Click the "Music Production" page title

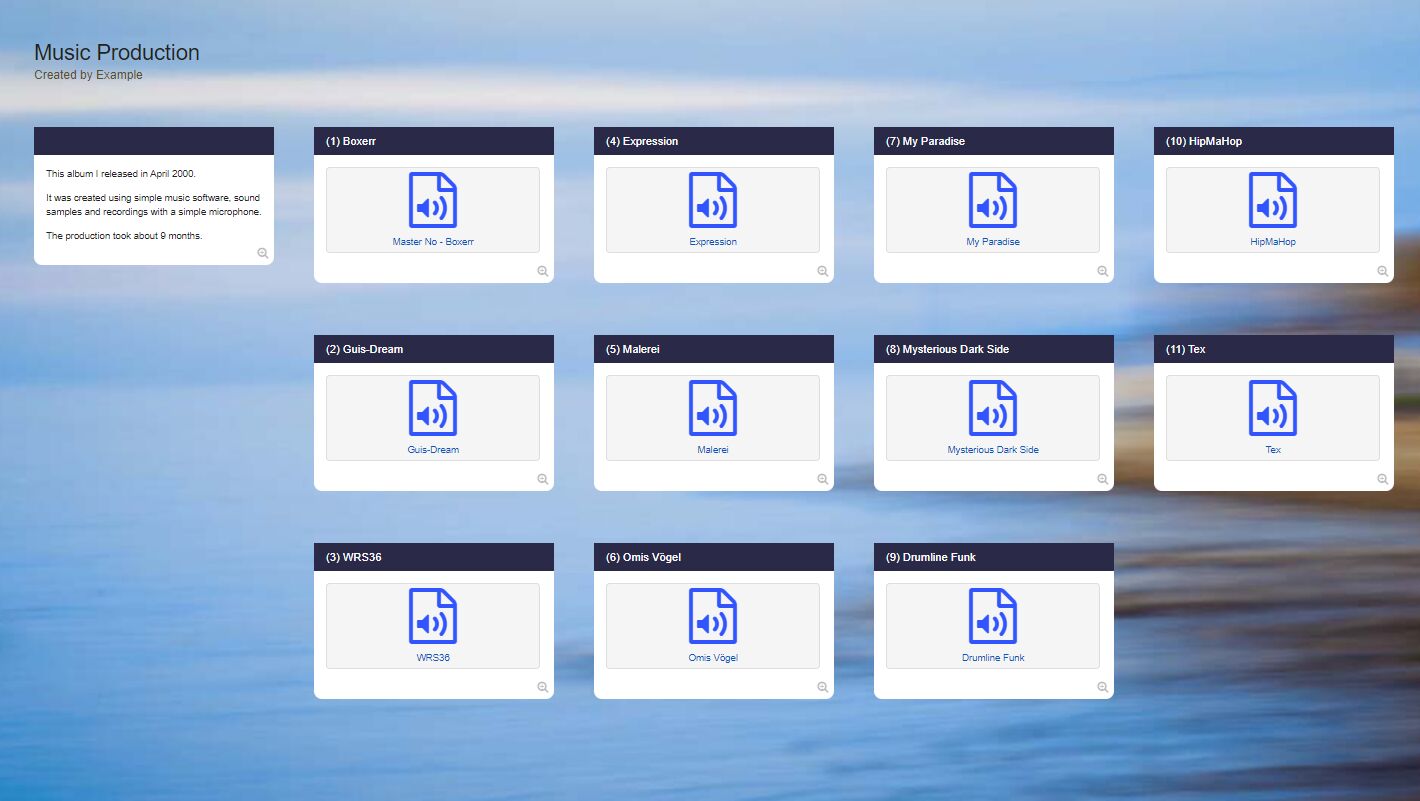tap(117, 53)
